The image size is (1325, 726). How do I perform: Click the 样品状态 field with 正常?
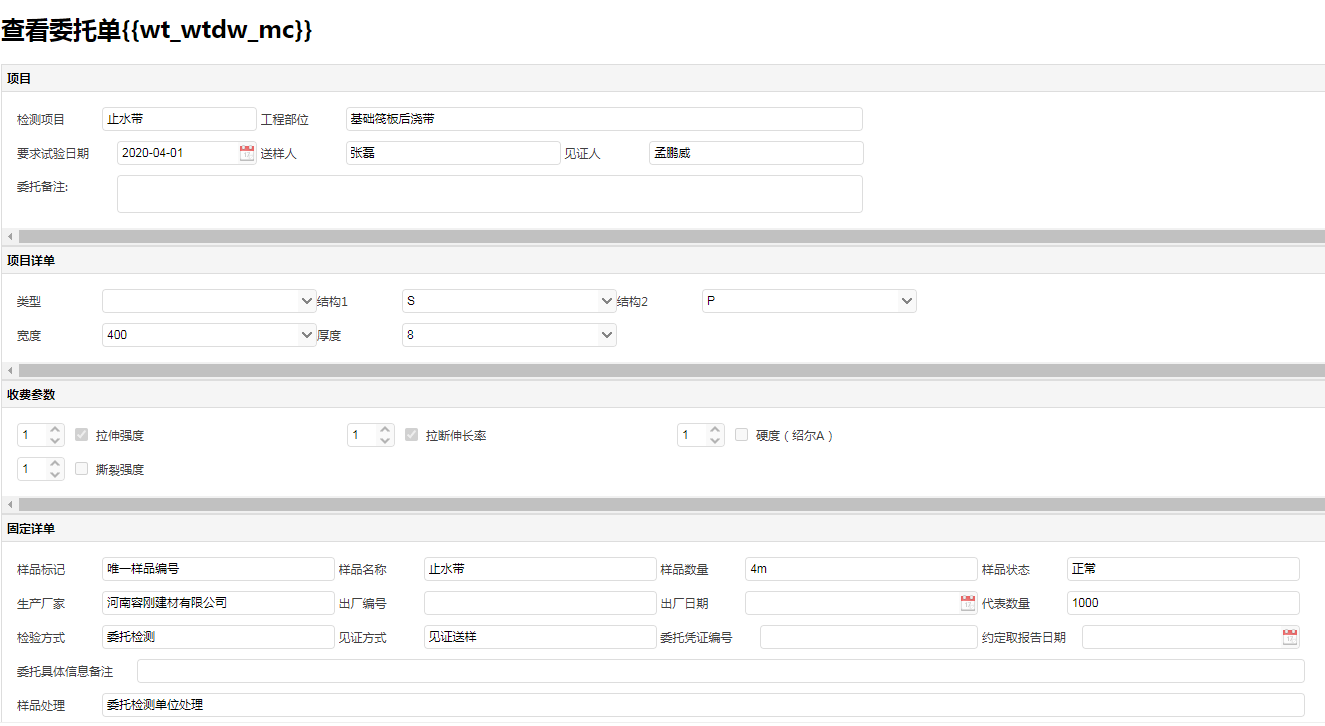pos(1183,569)
